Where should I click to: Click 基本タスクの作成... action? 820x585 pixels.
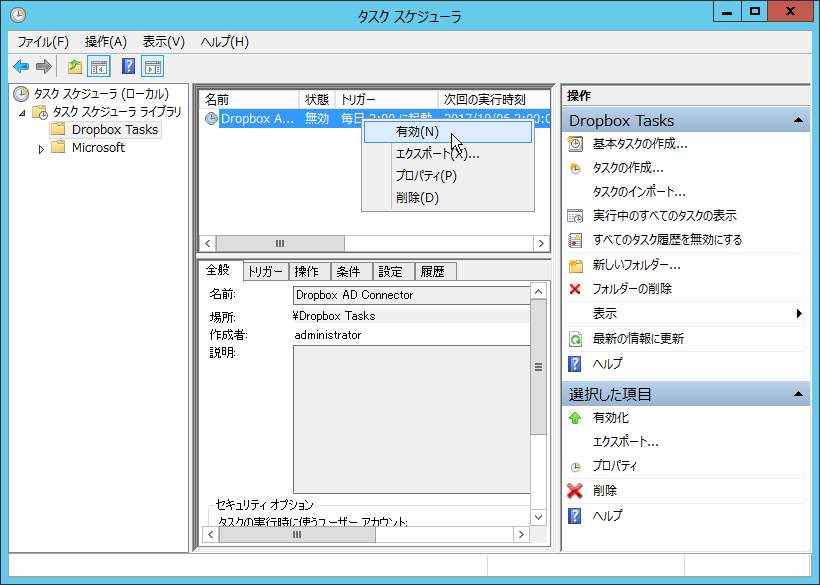tap(640, 144)
